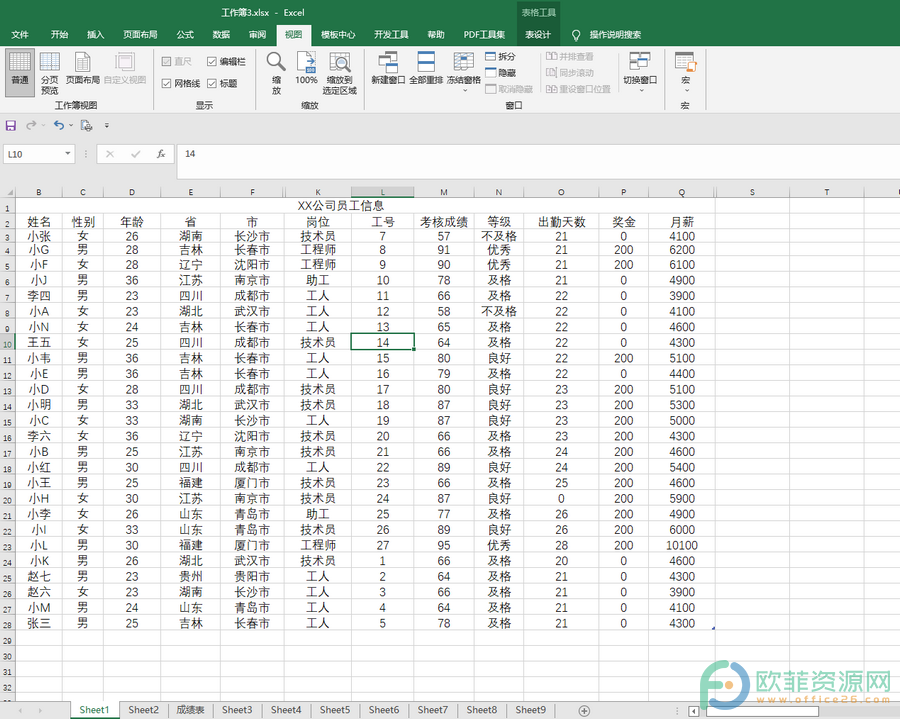Screen dimensions: 900x719
Task: Click the 操作说明搜索 search box
Action: point(615,35)
